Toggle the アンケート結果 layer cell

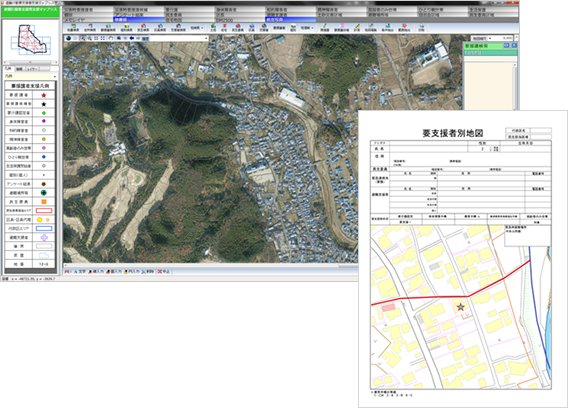138,14
